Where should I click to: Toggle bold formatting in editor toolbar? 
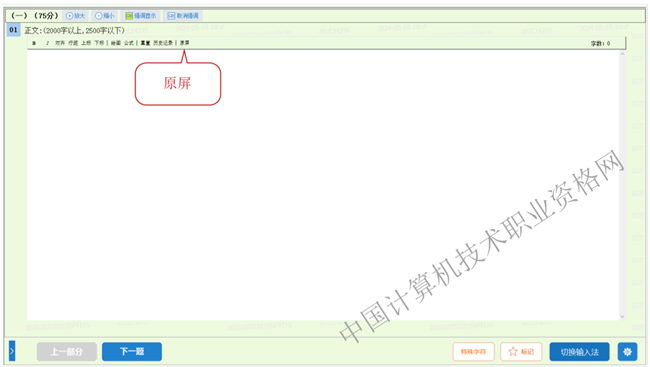(34, 43)
